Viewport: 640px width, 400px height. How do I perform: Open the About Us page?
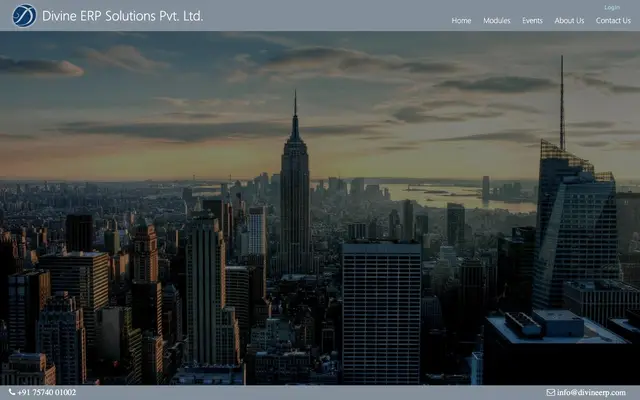(x=569, y=20)
